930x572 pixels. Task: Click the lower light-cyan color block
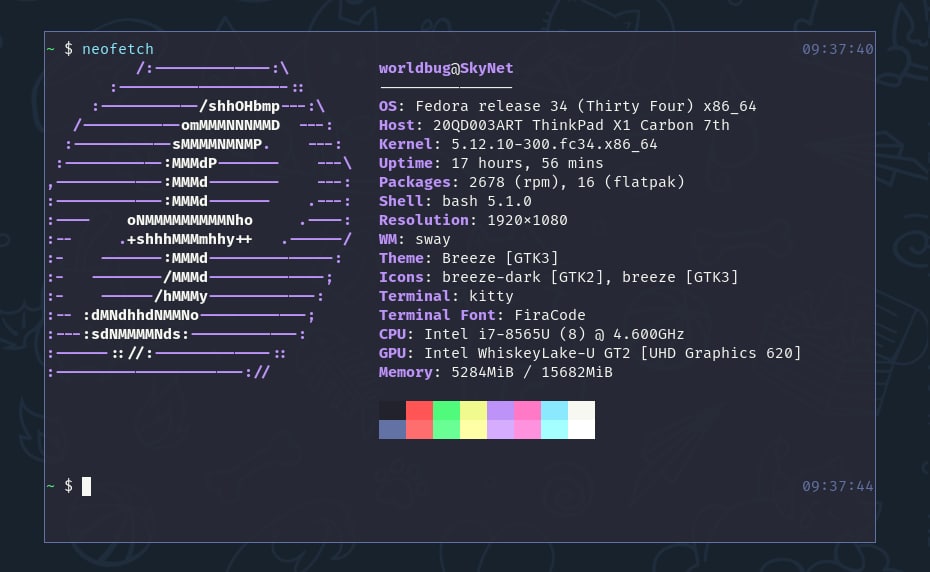[555, 430]
